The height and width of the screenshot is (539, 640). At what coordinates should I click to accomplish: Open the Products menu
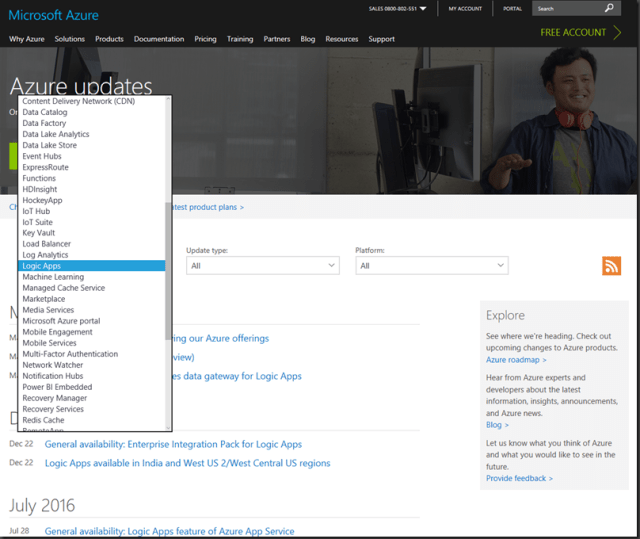coord(109,39)
